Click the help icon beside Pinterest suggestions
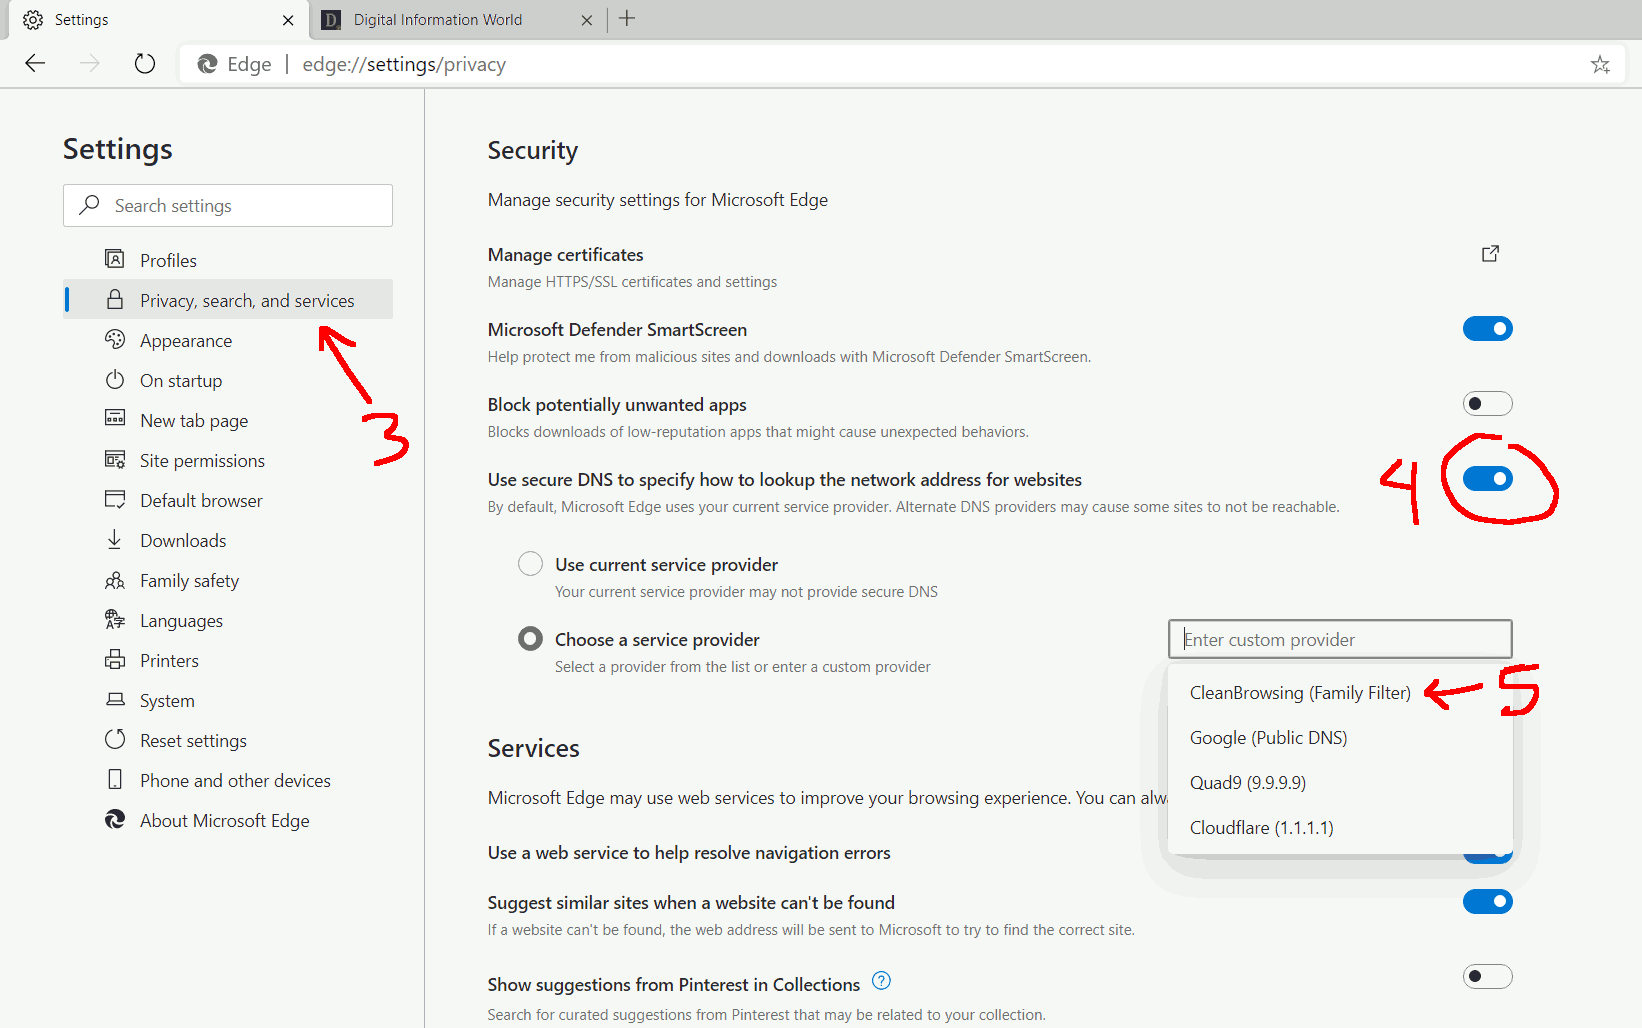The width and height of the screenshot is (1642, 1028). (x=881, y=981)
